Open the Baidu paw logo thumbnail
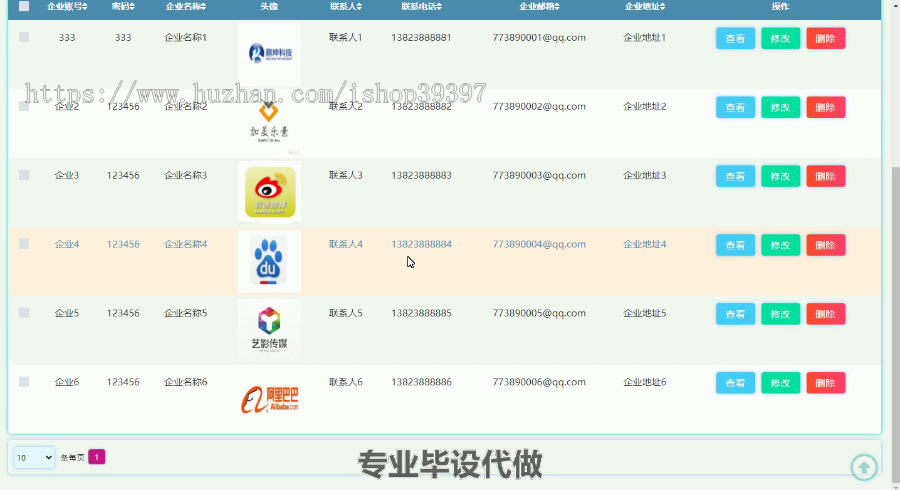This screenshot has width=900, height=490. (x=269, y=261)
